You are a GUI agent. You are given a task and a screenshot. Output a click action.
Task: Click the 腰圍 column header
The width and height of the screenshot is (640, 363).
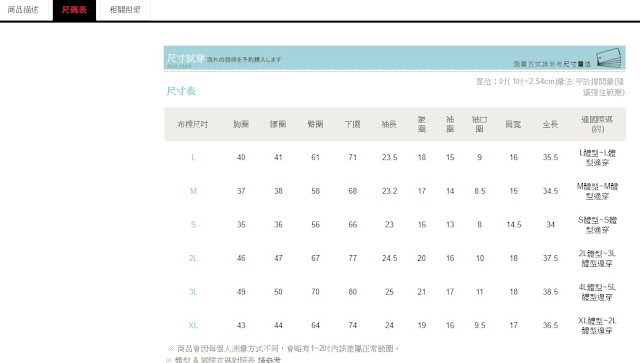278,124
